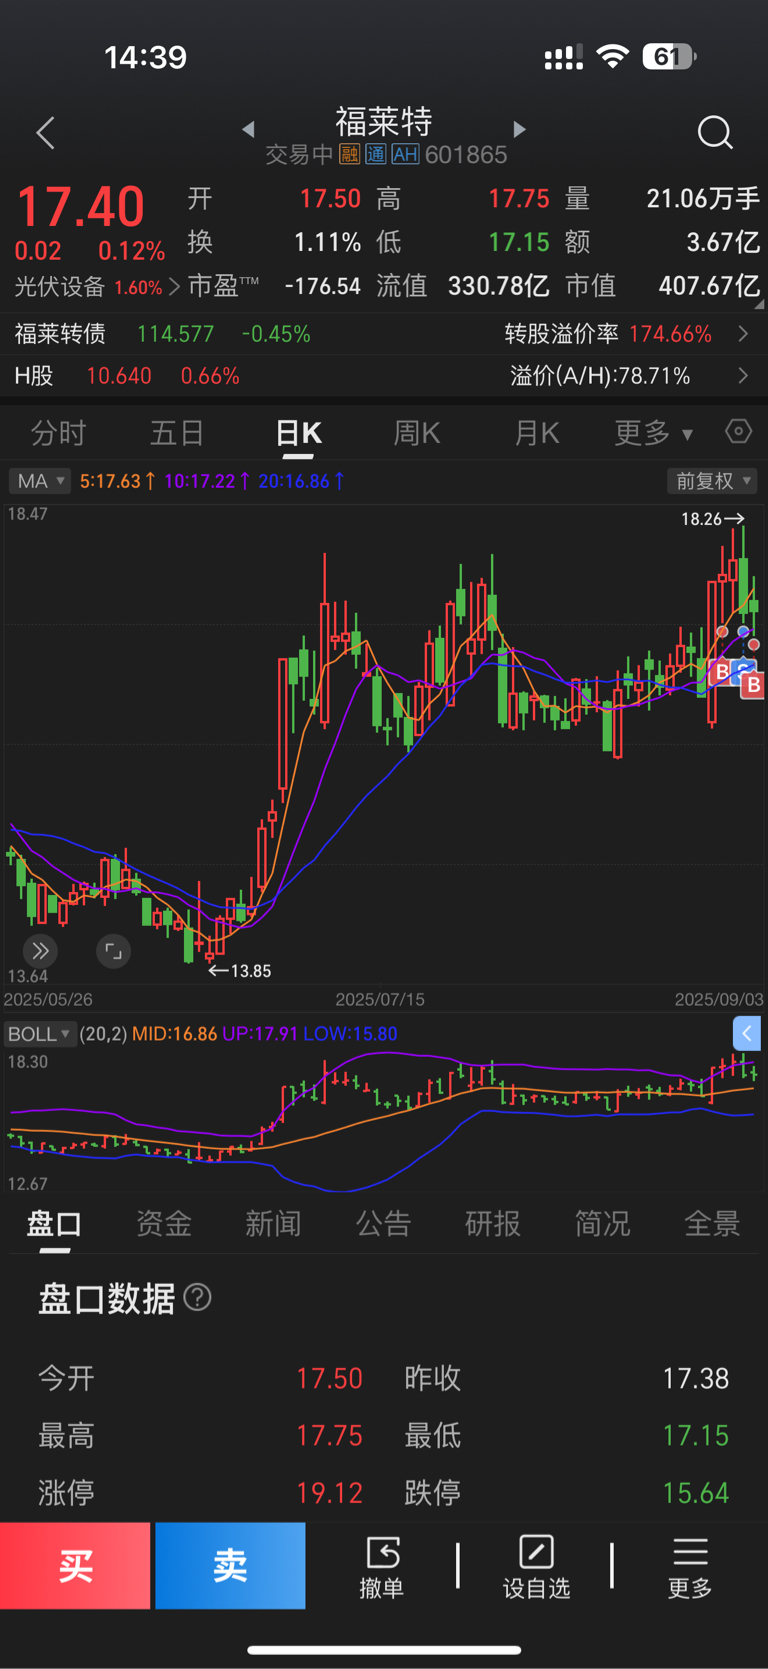The width and height of the screenshot is (768, 1669).
Task: Open the 前复权 adjustment dropdown
Action: (712, 481)
